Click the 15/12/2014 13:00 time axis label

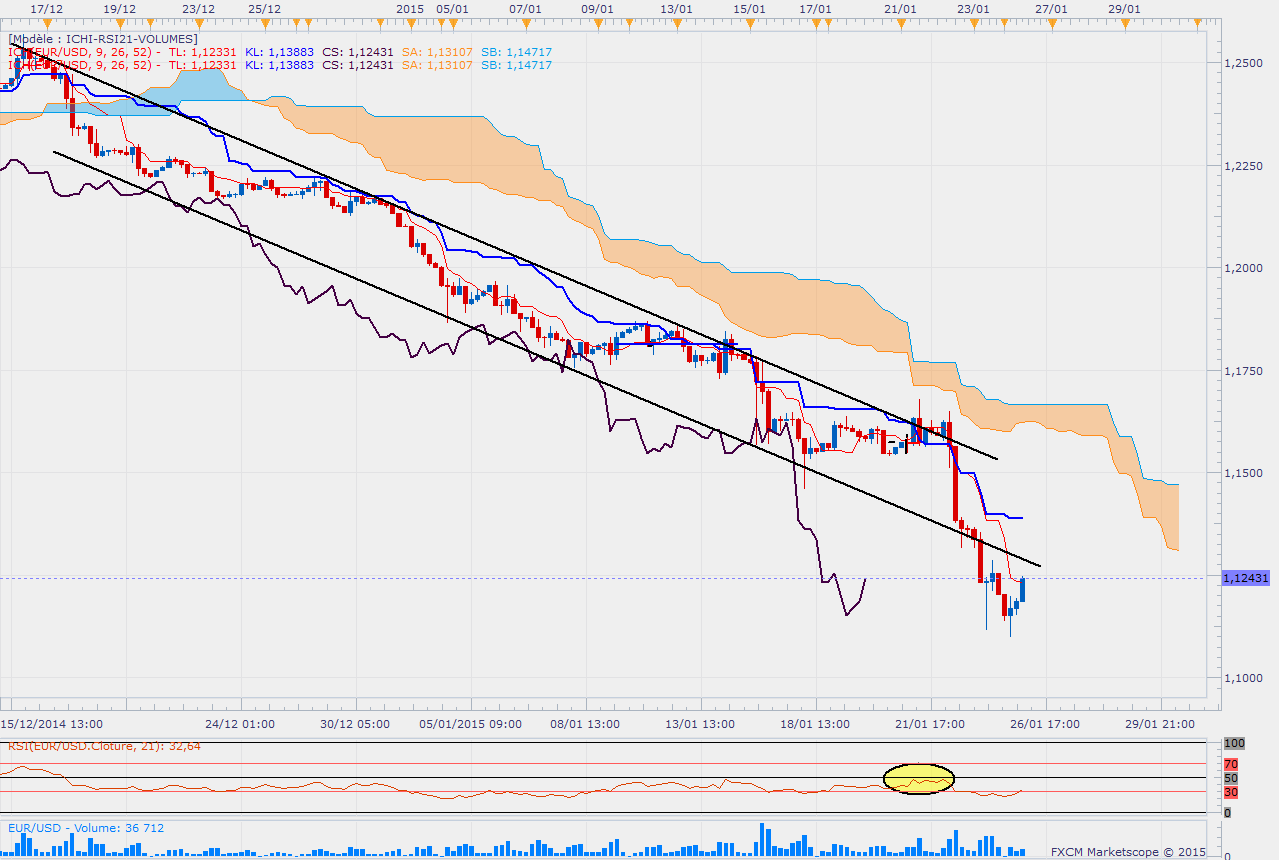(x=50, y=723)
